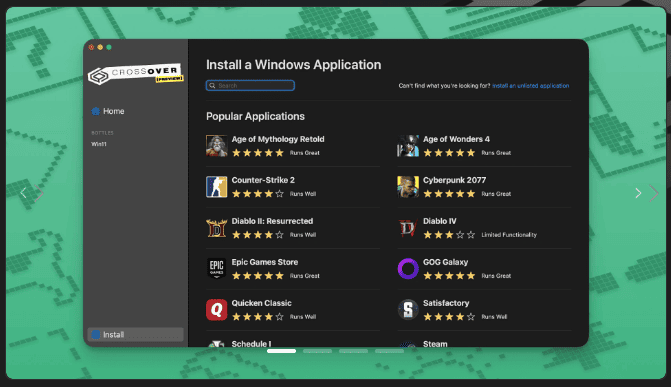671x387 pixels.
Task: Click the search magnifier icon
Action: pos(212,86)
